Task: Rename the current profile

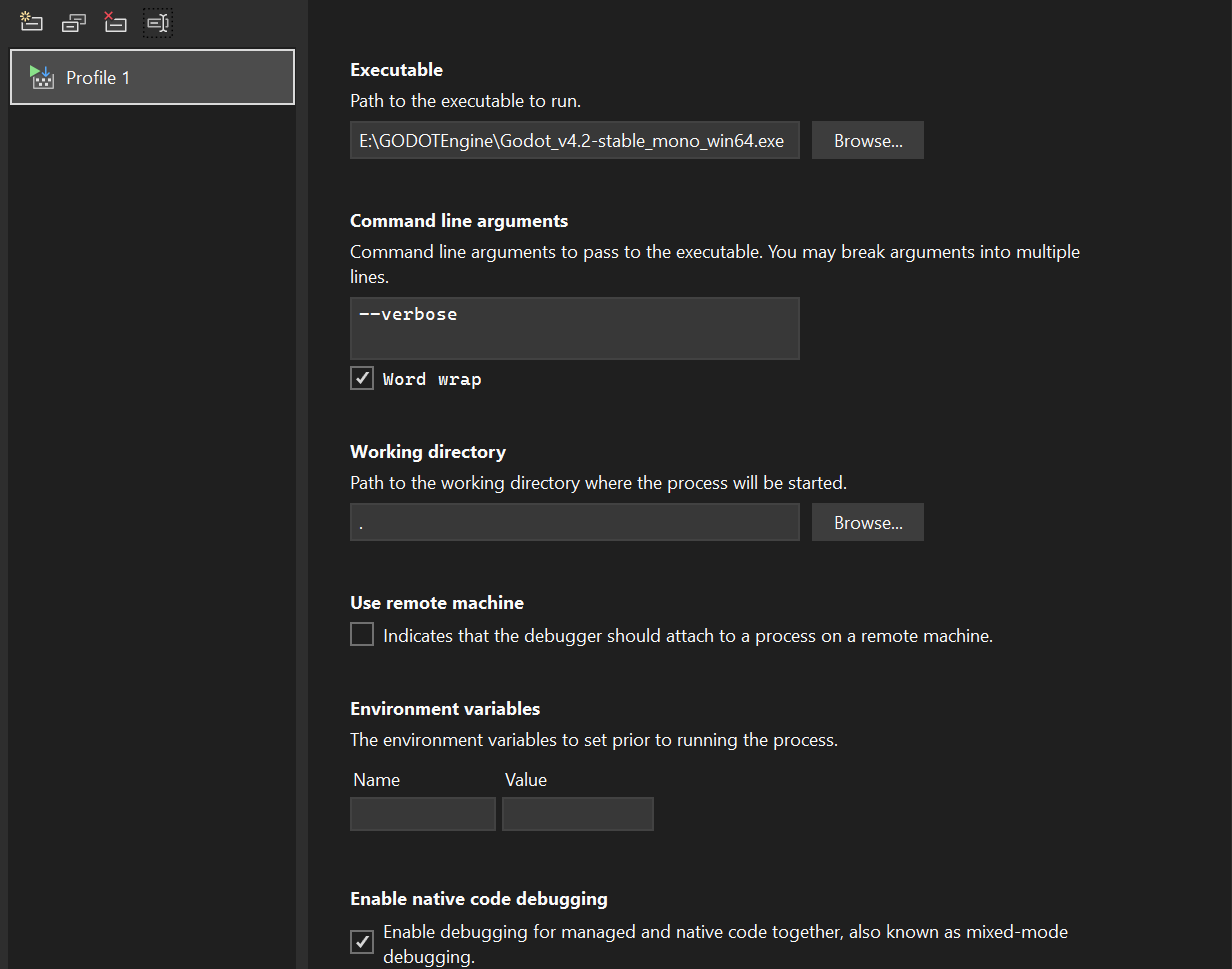Action: (x=157, y=22)
